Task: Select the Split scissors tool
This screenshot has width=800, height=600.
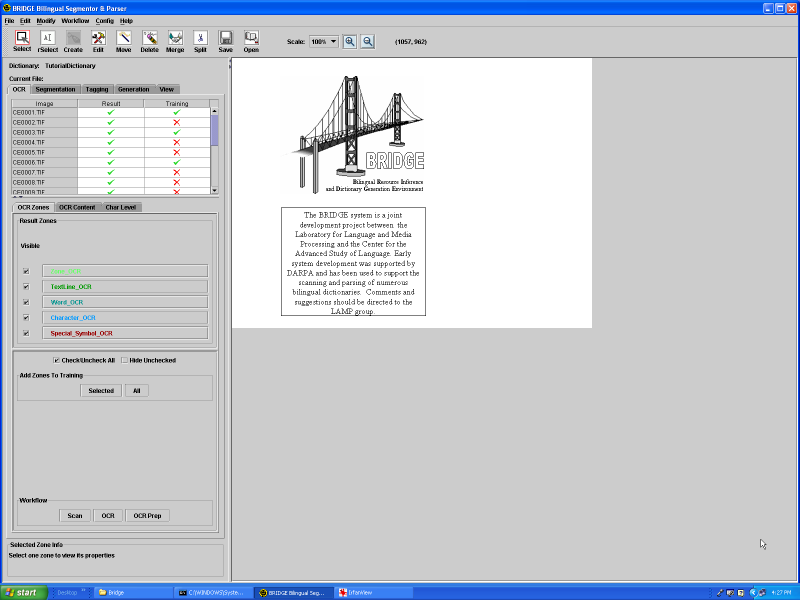Action: [x=200, y=38]
